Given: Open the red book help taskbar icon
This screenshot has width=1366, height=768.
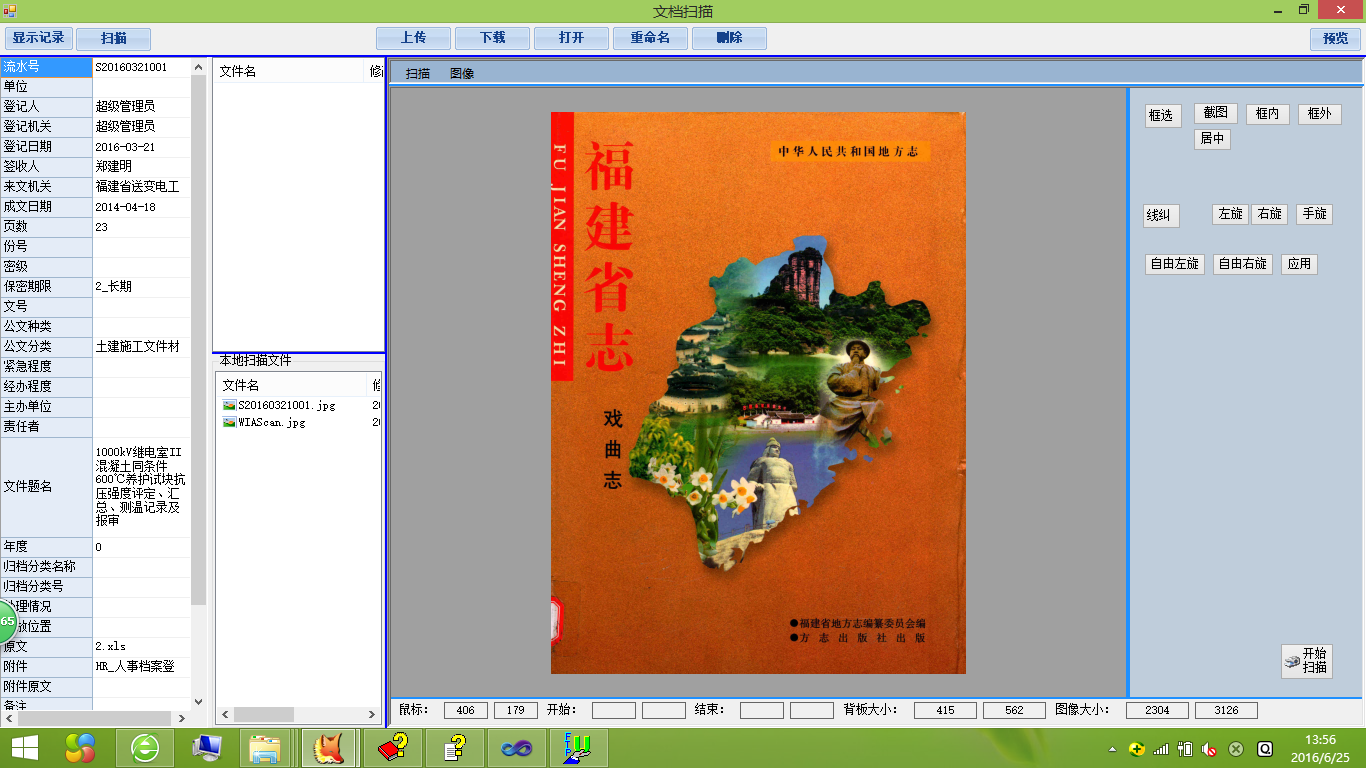Looking at the screenshot, I should (x=394, y=748).
